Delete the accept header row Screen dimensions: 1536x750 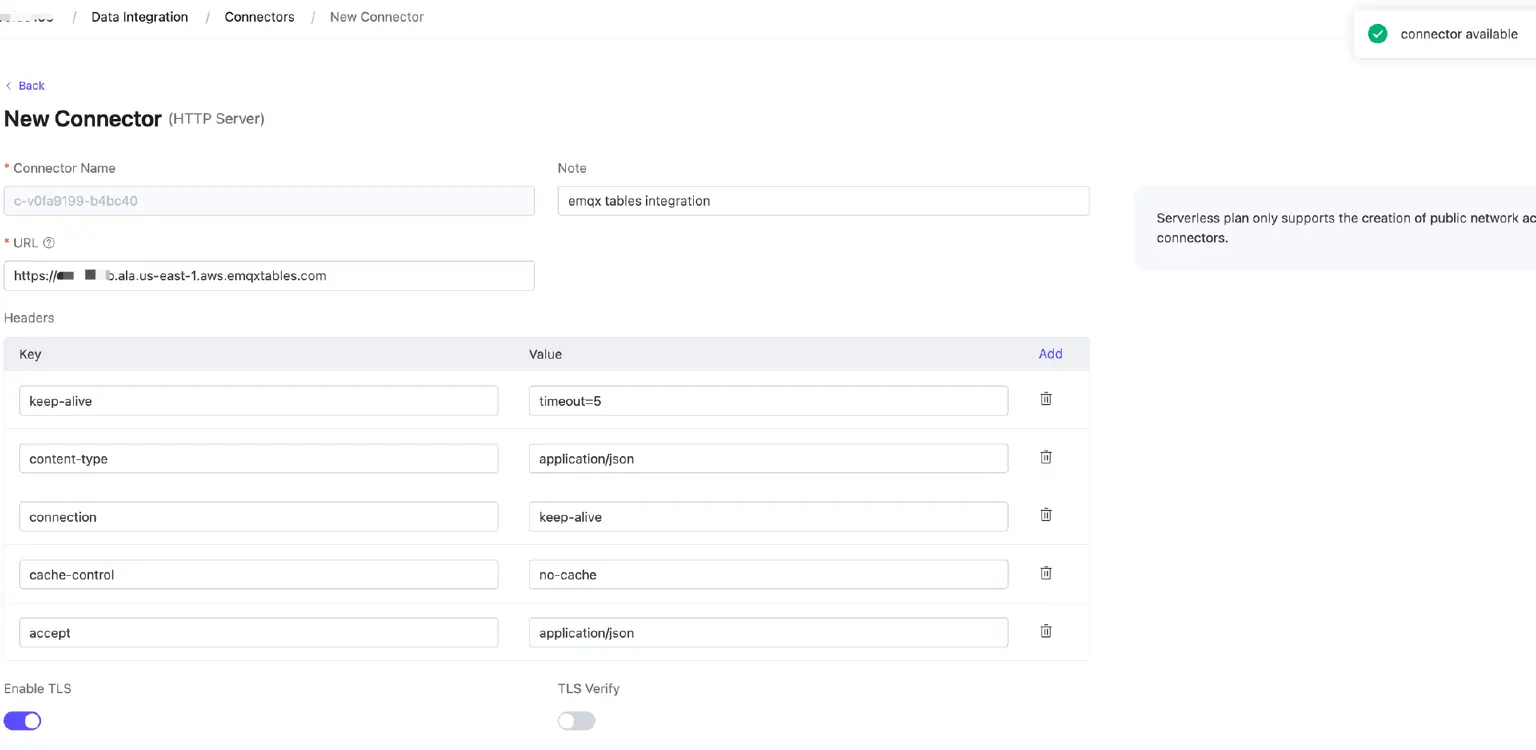click(1046, 631)
